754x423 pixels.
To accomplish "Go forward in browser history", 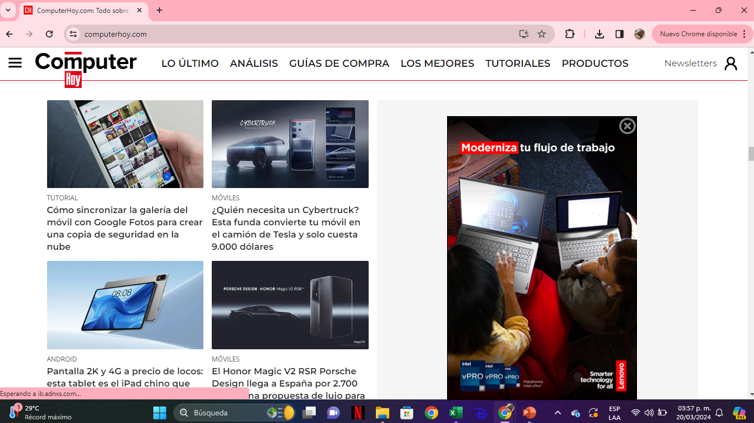I will (x=29, y=34).
